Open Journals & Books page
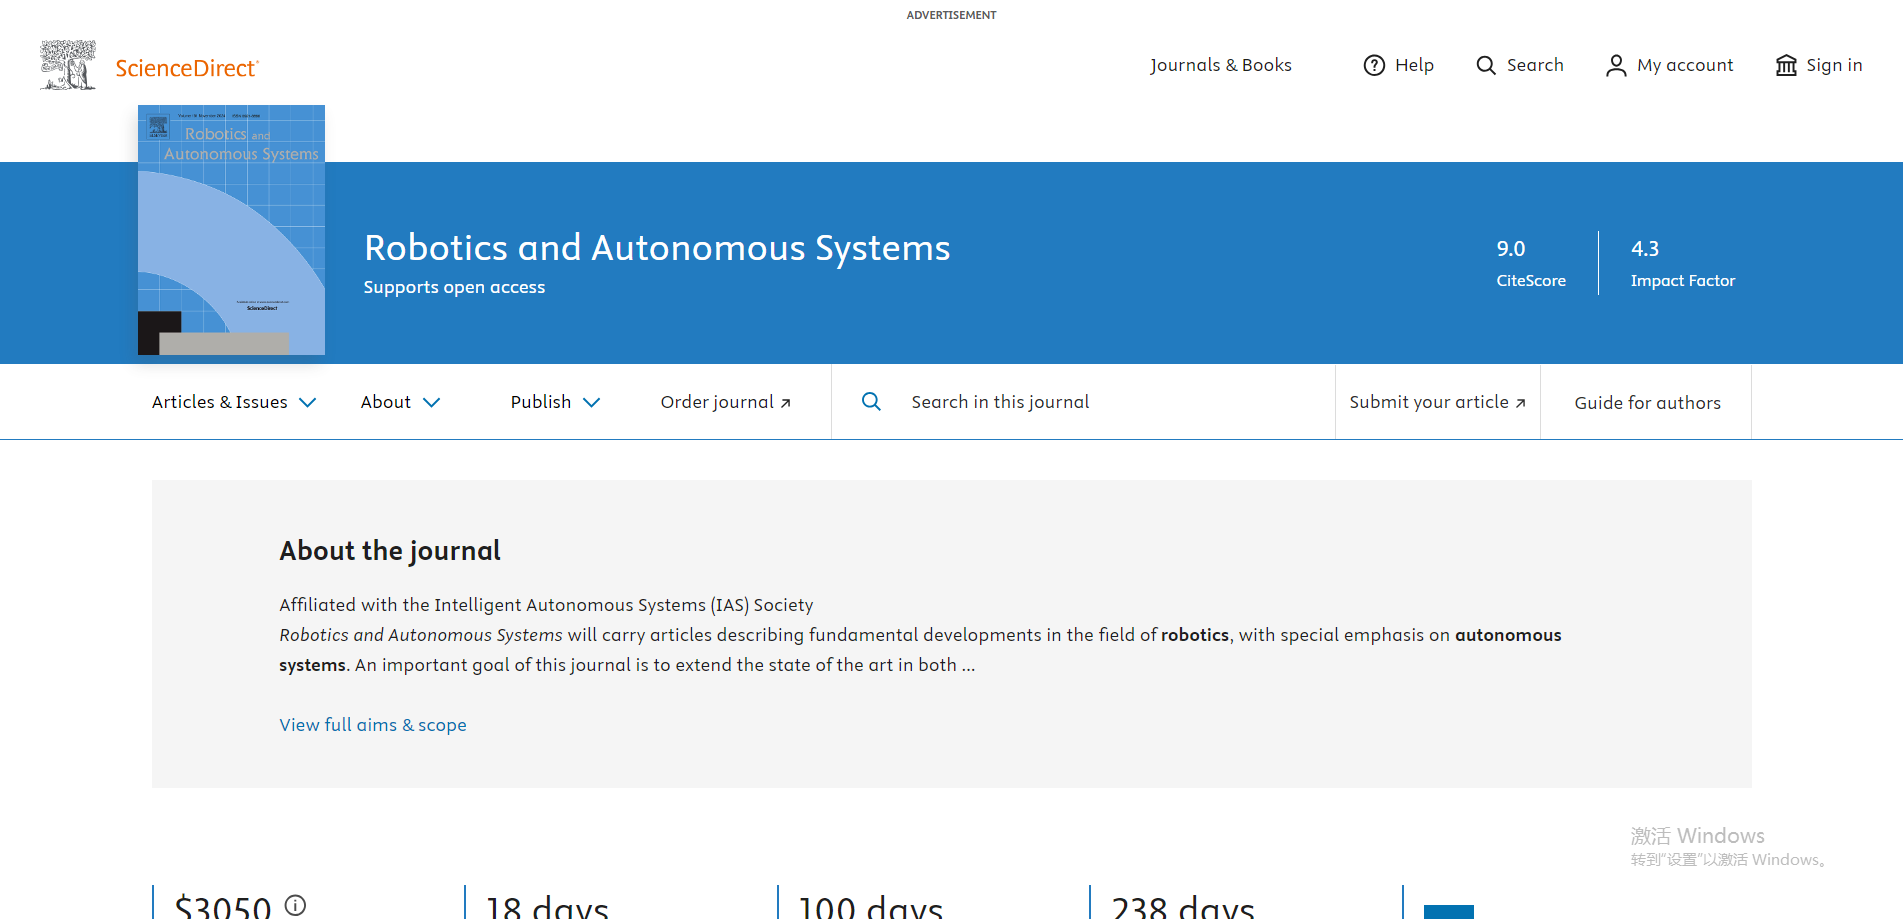Screen dimensions: 1903x919 point(1220,65)
